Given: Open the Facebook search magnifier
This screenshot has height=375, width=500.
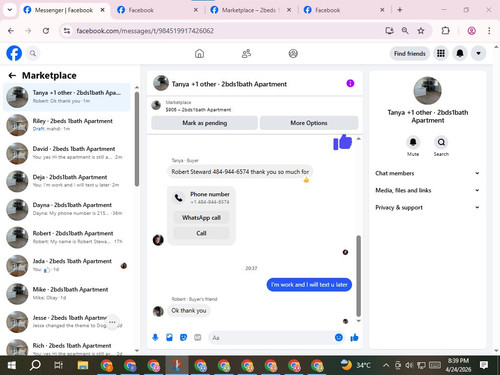Looking at the screenshot, I should click(33, 53).
